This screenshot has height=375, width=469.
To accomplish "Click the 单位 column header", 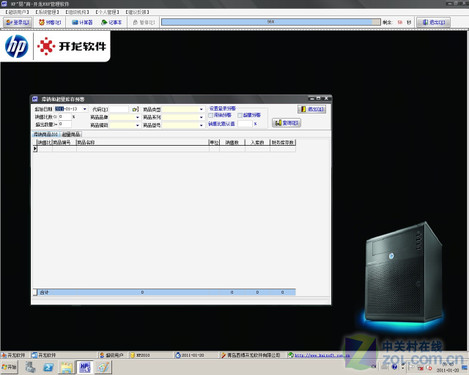I will tap(214, 142).
